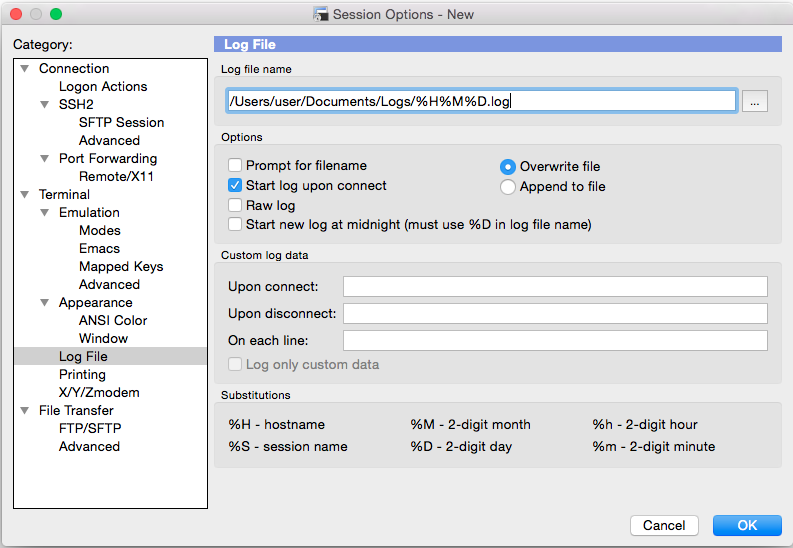Collapse the Appearance tree node
The height and width of the screenshot is (548, 793).
coord(45,303)
